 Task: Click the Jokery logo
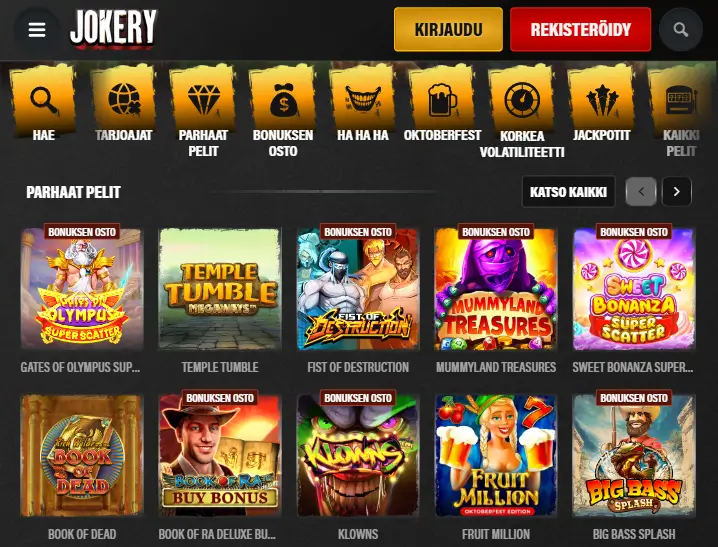tap(113, 28)
